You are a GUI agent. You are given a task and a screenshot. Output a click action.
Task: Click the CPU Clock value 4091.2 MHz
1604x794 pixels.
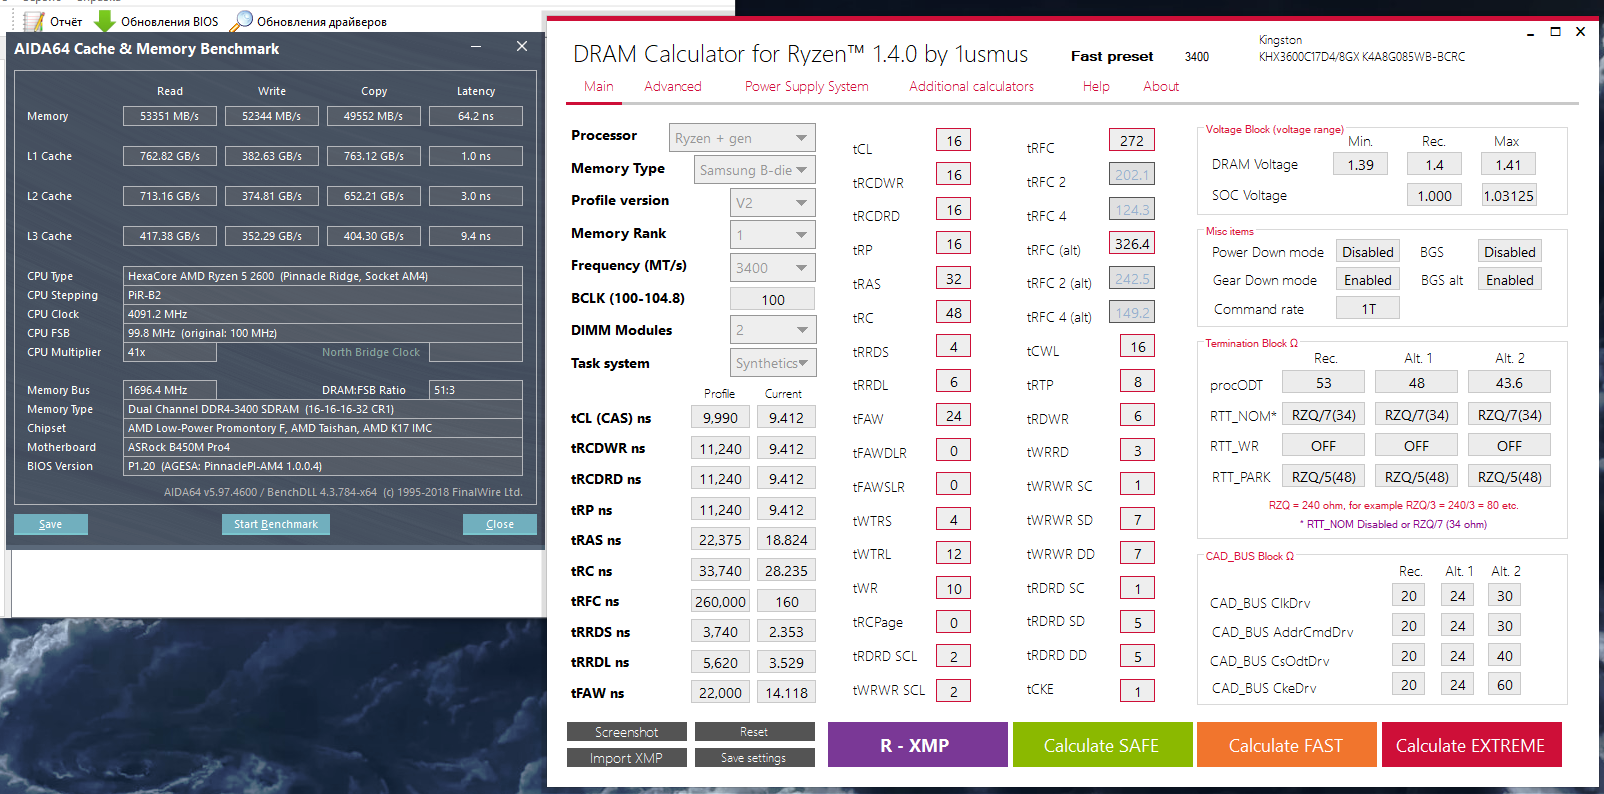click(x=323, y=314)
